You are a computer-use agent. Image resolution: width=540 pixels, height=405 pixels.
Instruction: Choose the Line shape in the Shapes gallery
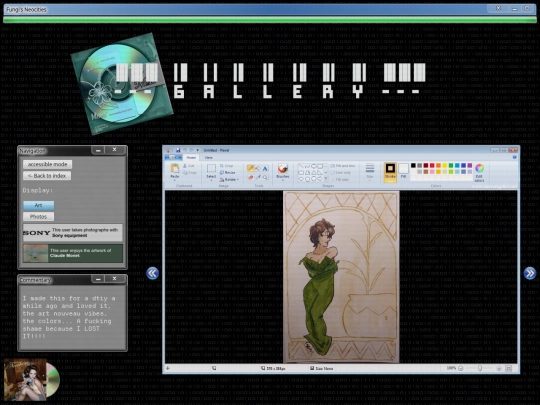click(301, 166)
